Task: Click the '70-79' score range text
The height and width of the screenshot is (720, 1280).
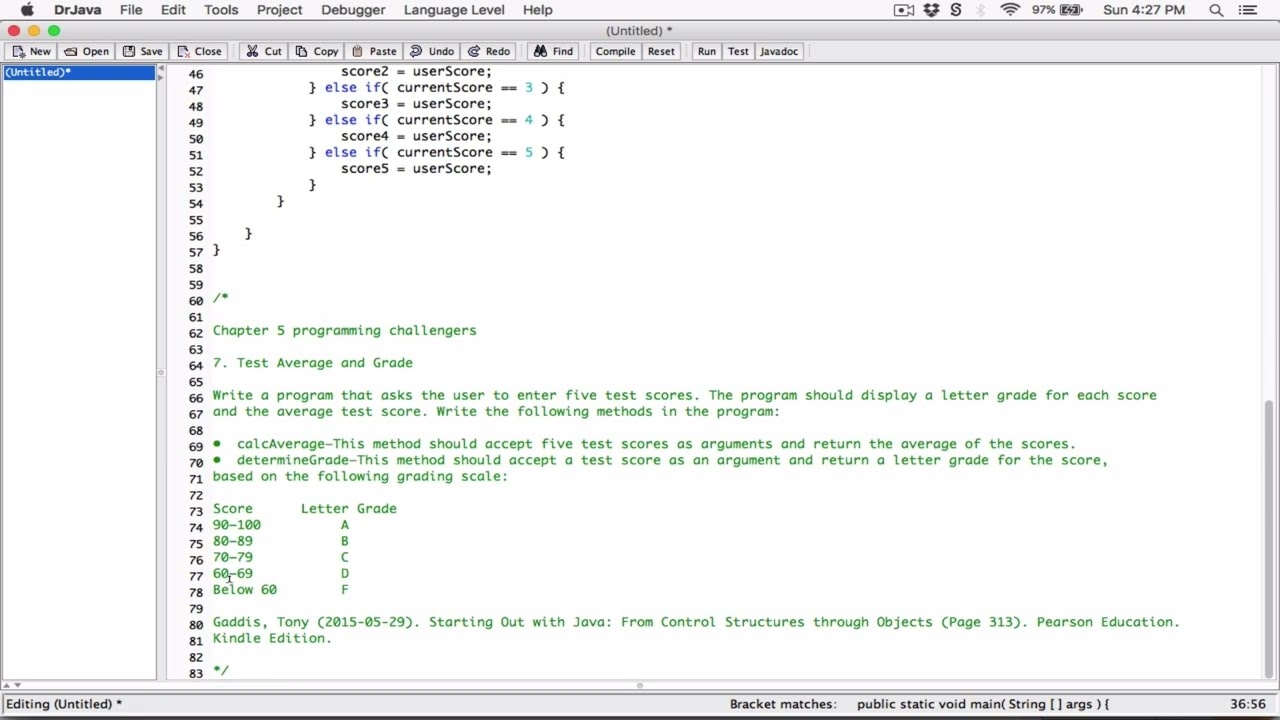Action: coord(232,557)
